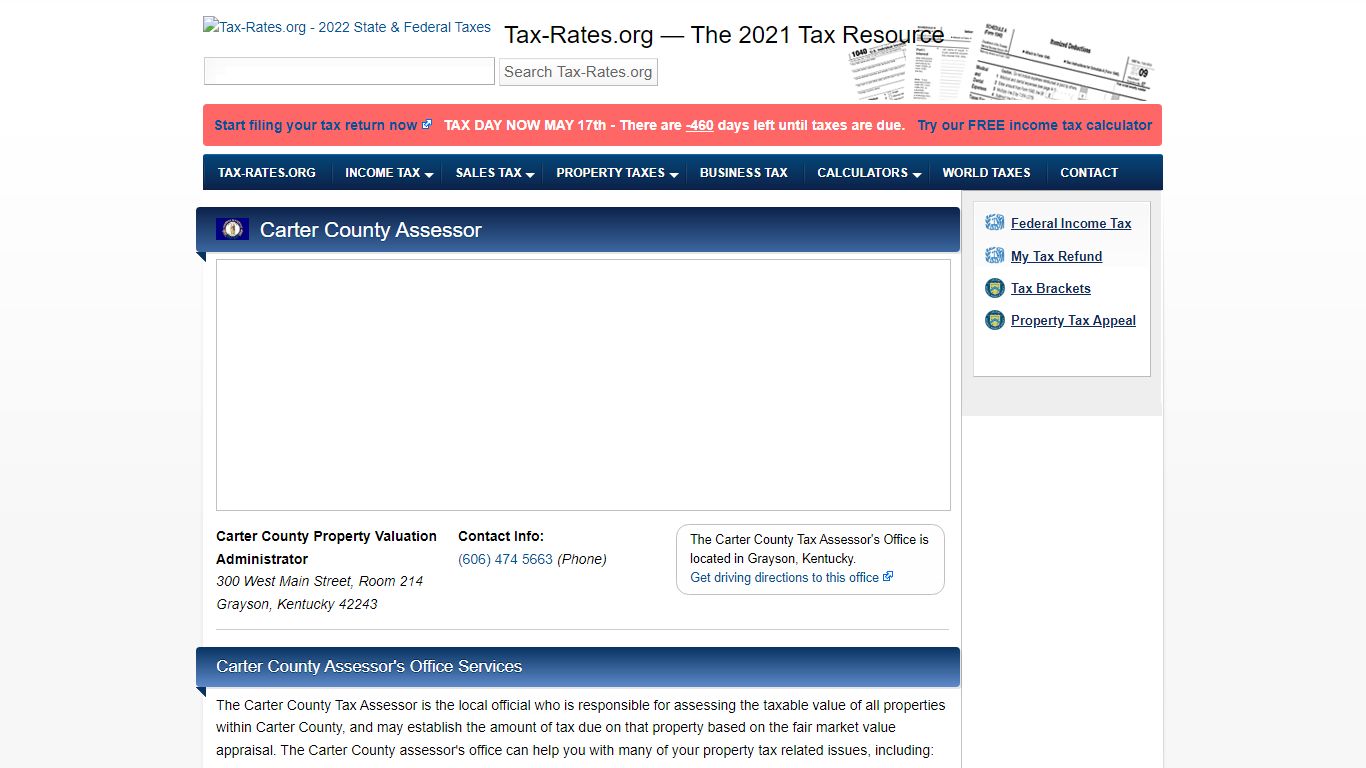Image resolution: width=1366 pixels, height=768 pixels.
Task: Click the external-link icon after driving directions
Action: tap(888, 577)
